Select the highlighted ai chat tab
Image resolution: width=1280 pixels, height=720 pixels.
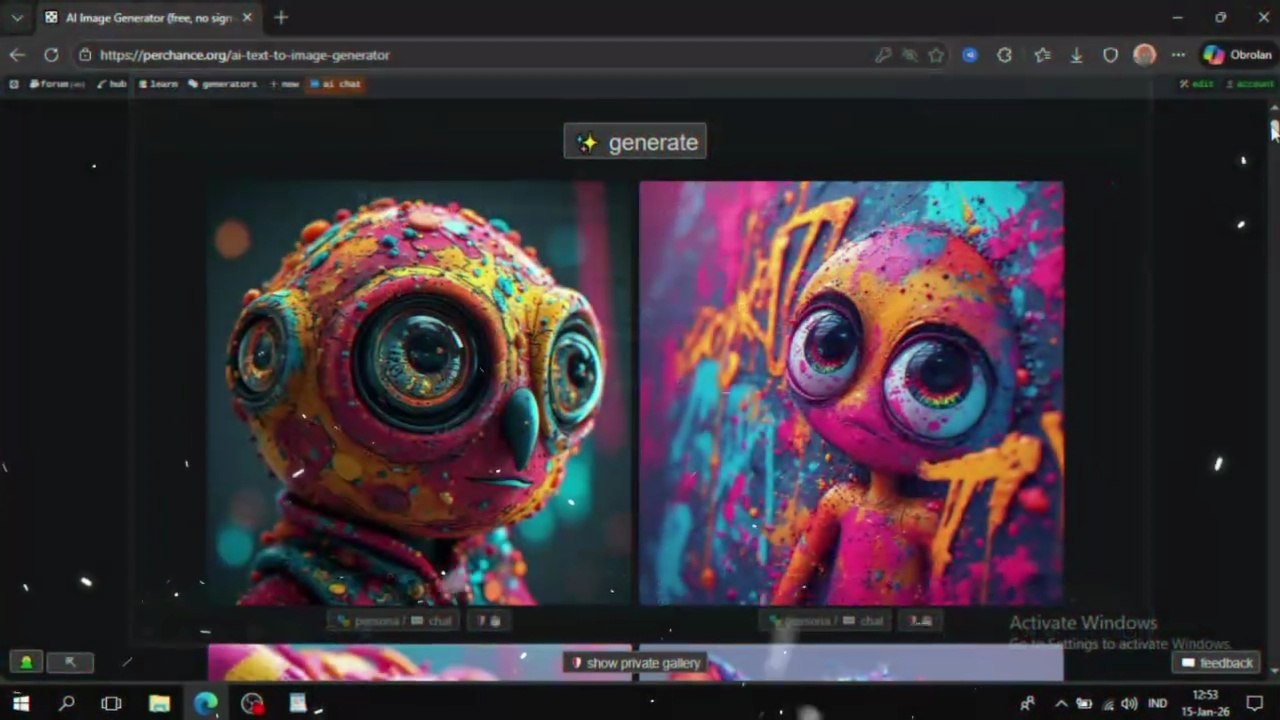click(x=335, y=84)
